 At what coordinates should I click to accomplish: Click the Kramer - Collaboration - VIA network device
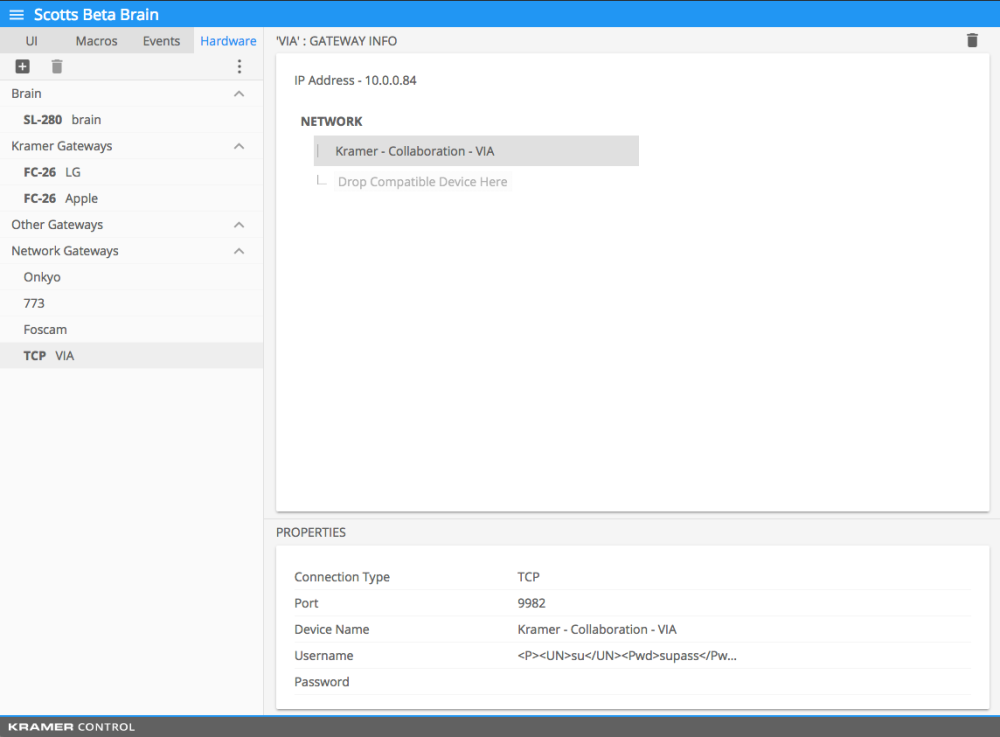(x=476, y=151)
